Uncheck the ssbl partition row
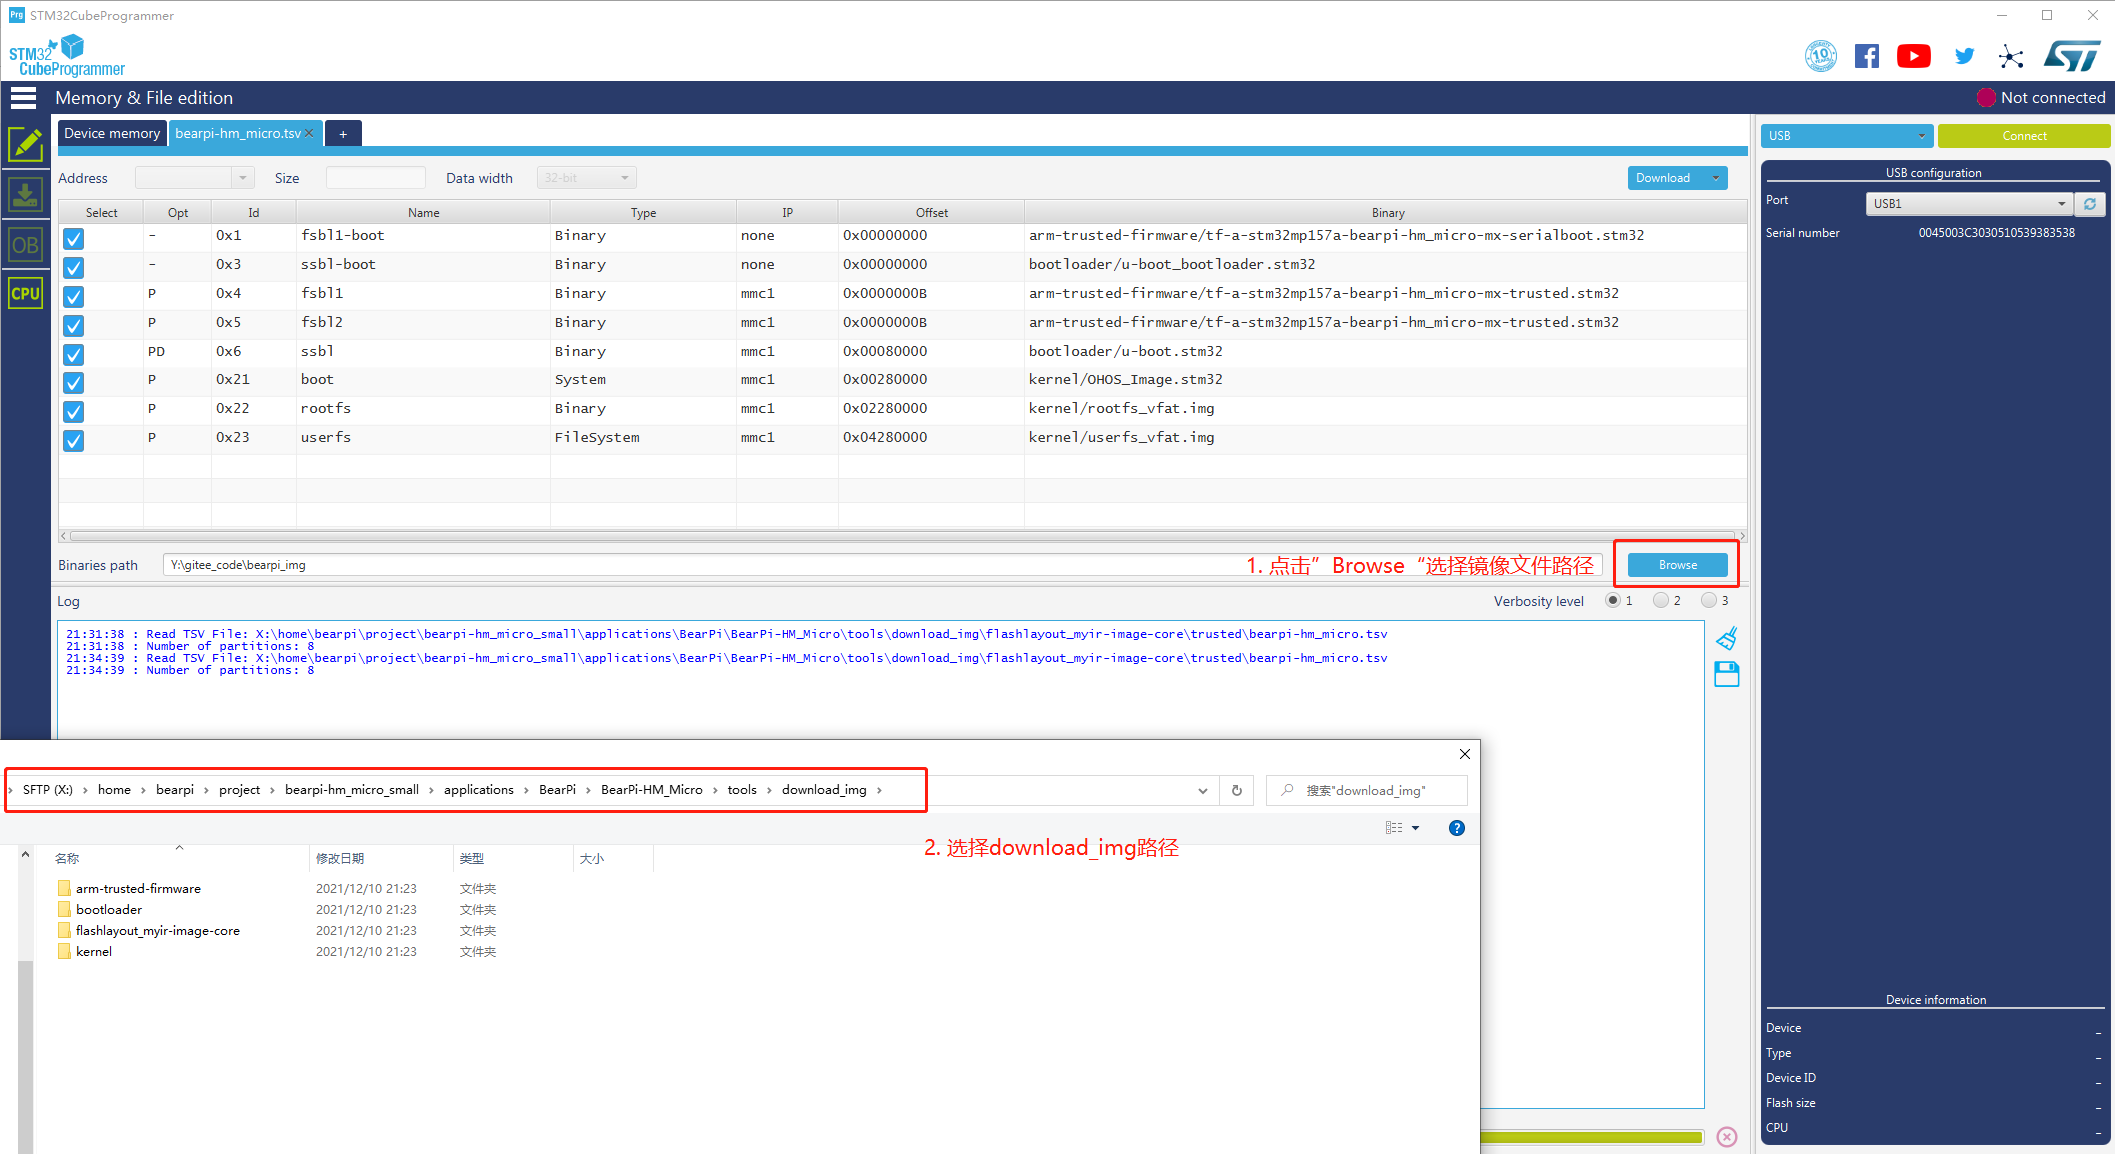This screenshot has height=1154, width=2115. point(73,354)
